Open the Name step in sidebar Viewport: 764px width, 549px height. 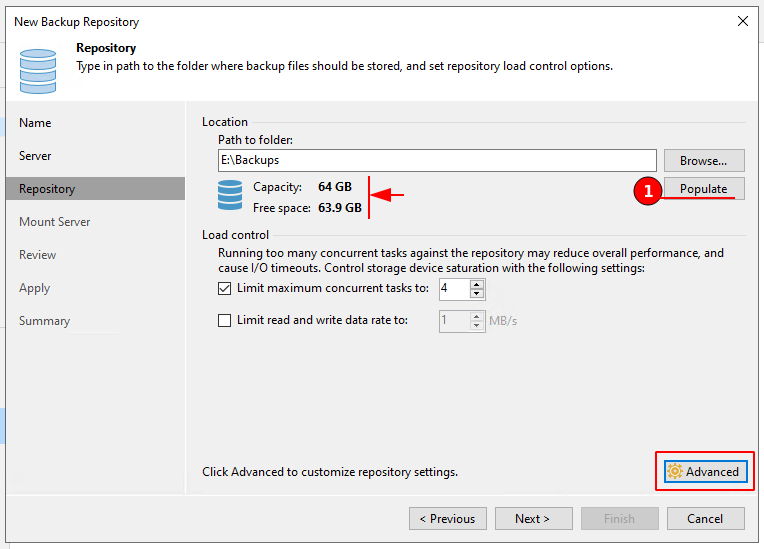(x=35, y=123)
